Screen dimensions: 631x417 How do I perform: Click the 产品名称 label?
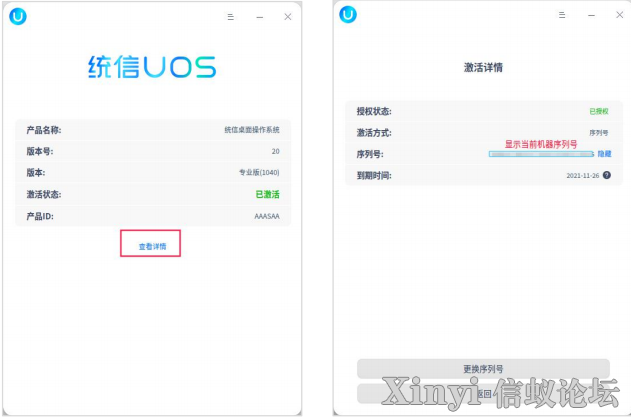[44, 130]
